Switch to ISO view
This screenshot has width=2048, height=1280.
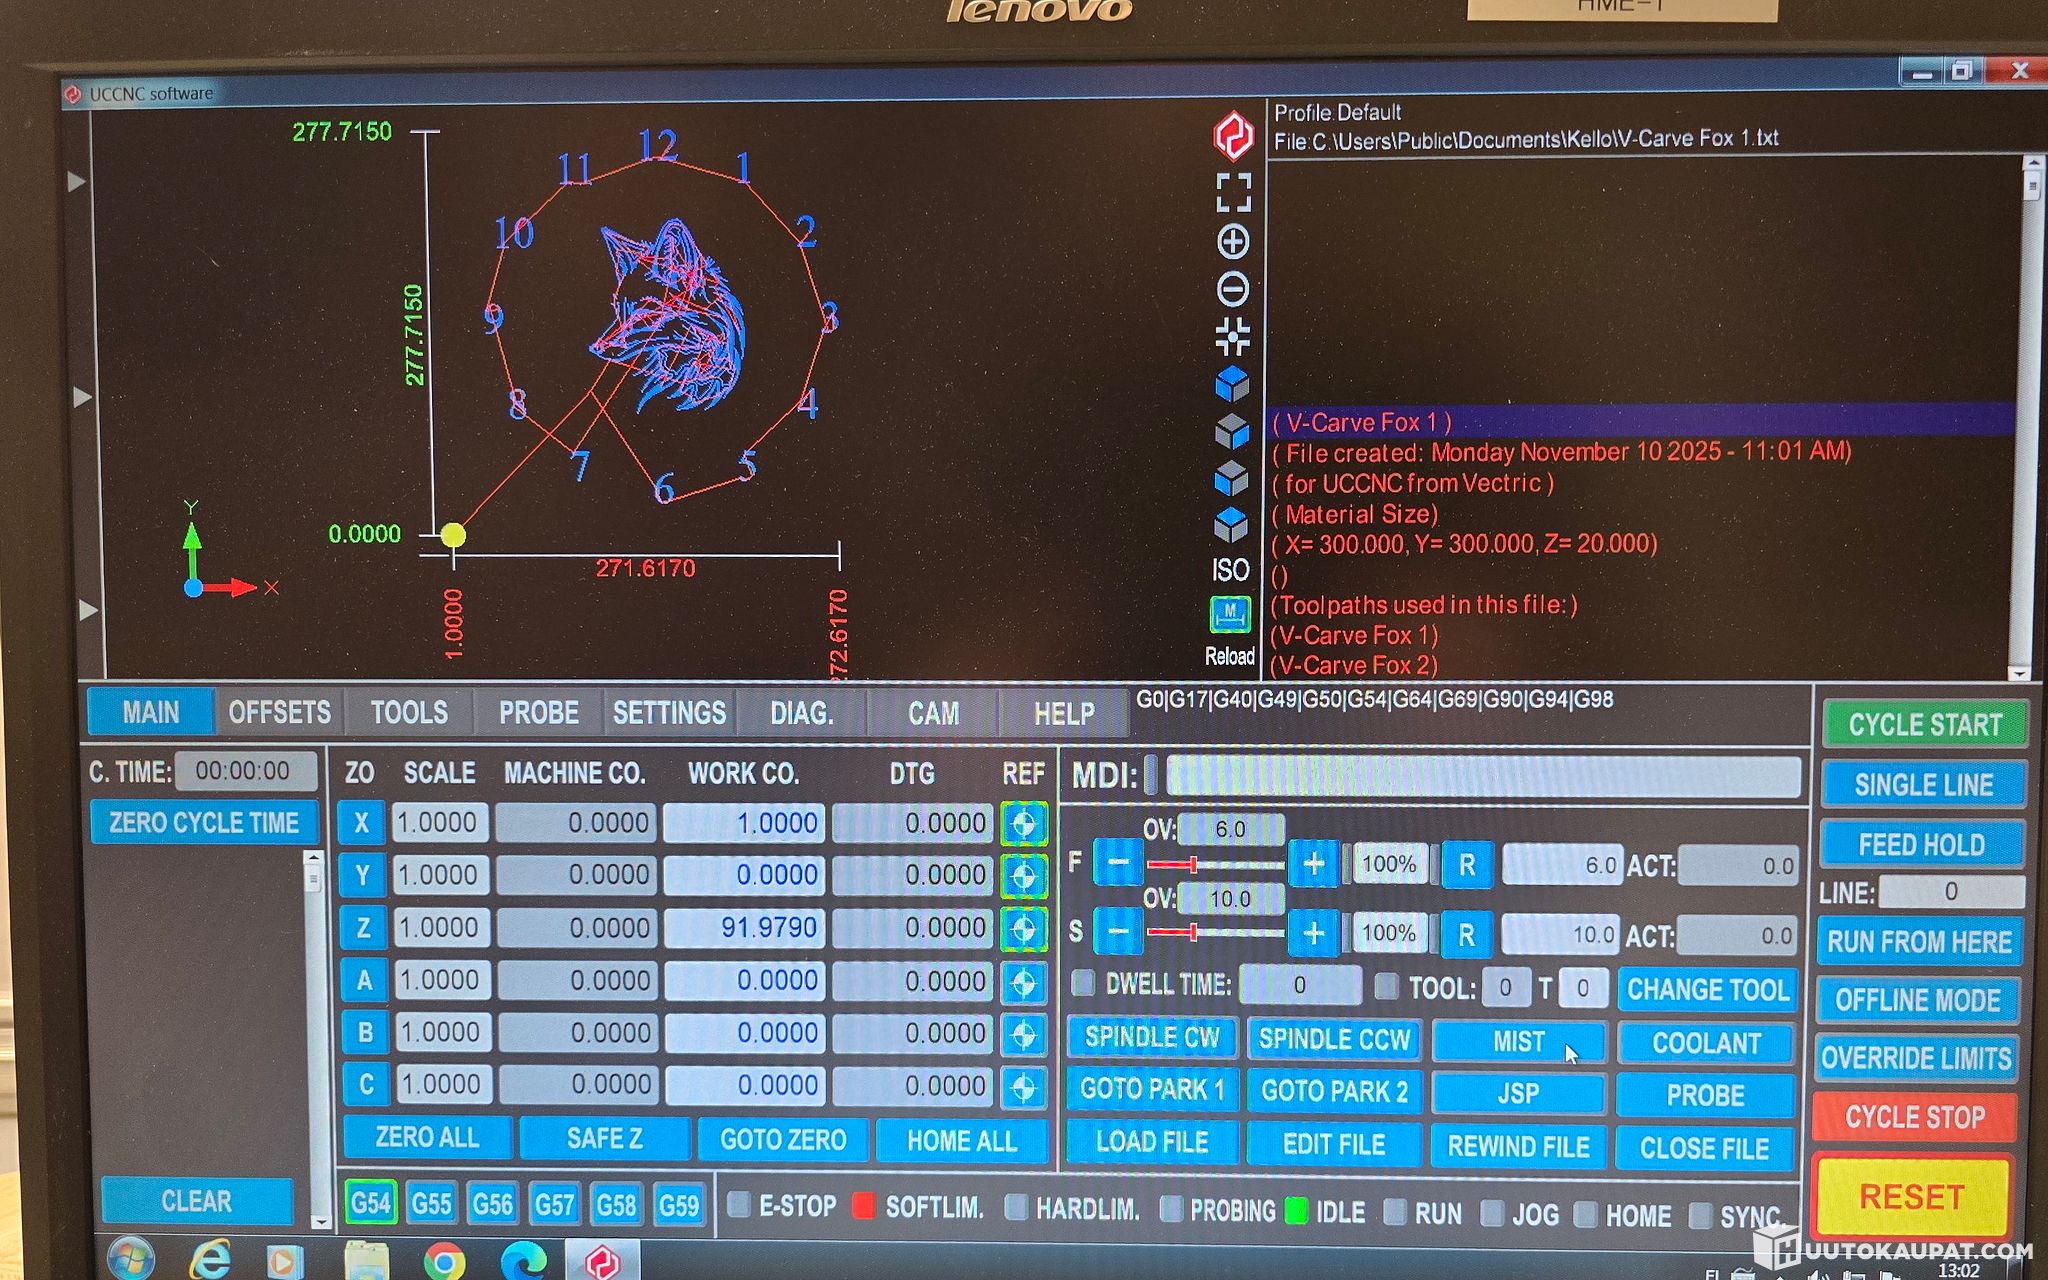(x=1230, y=569)
